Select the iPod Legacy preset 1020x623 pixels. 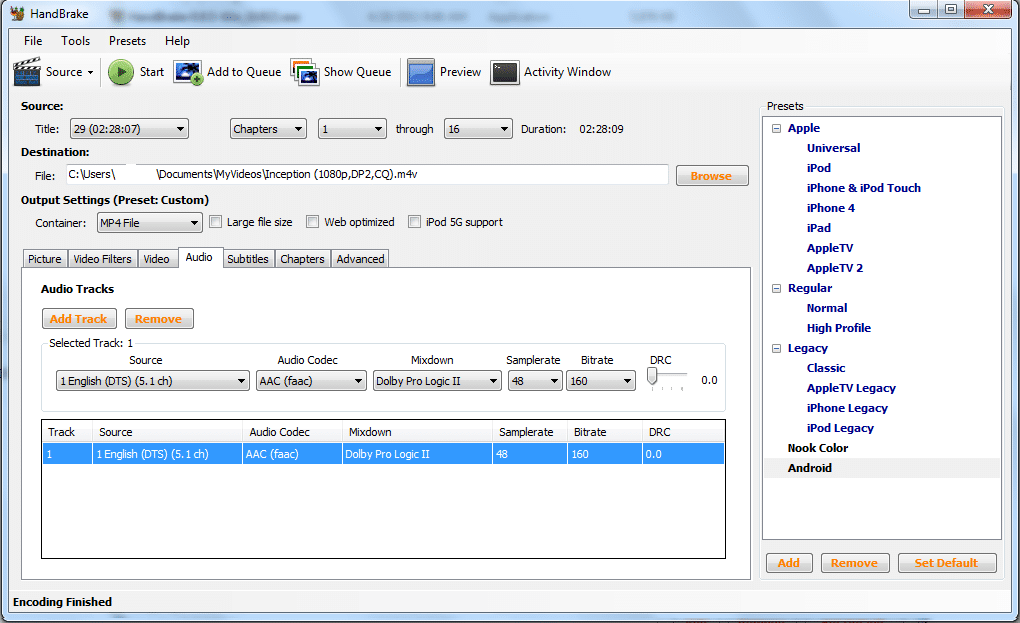pyautogui.click(x=840, y=428)
